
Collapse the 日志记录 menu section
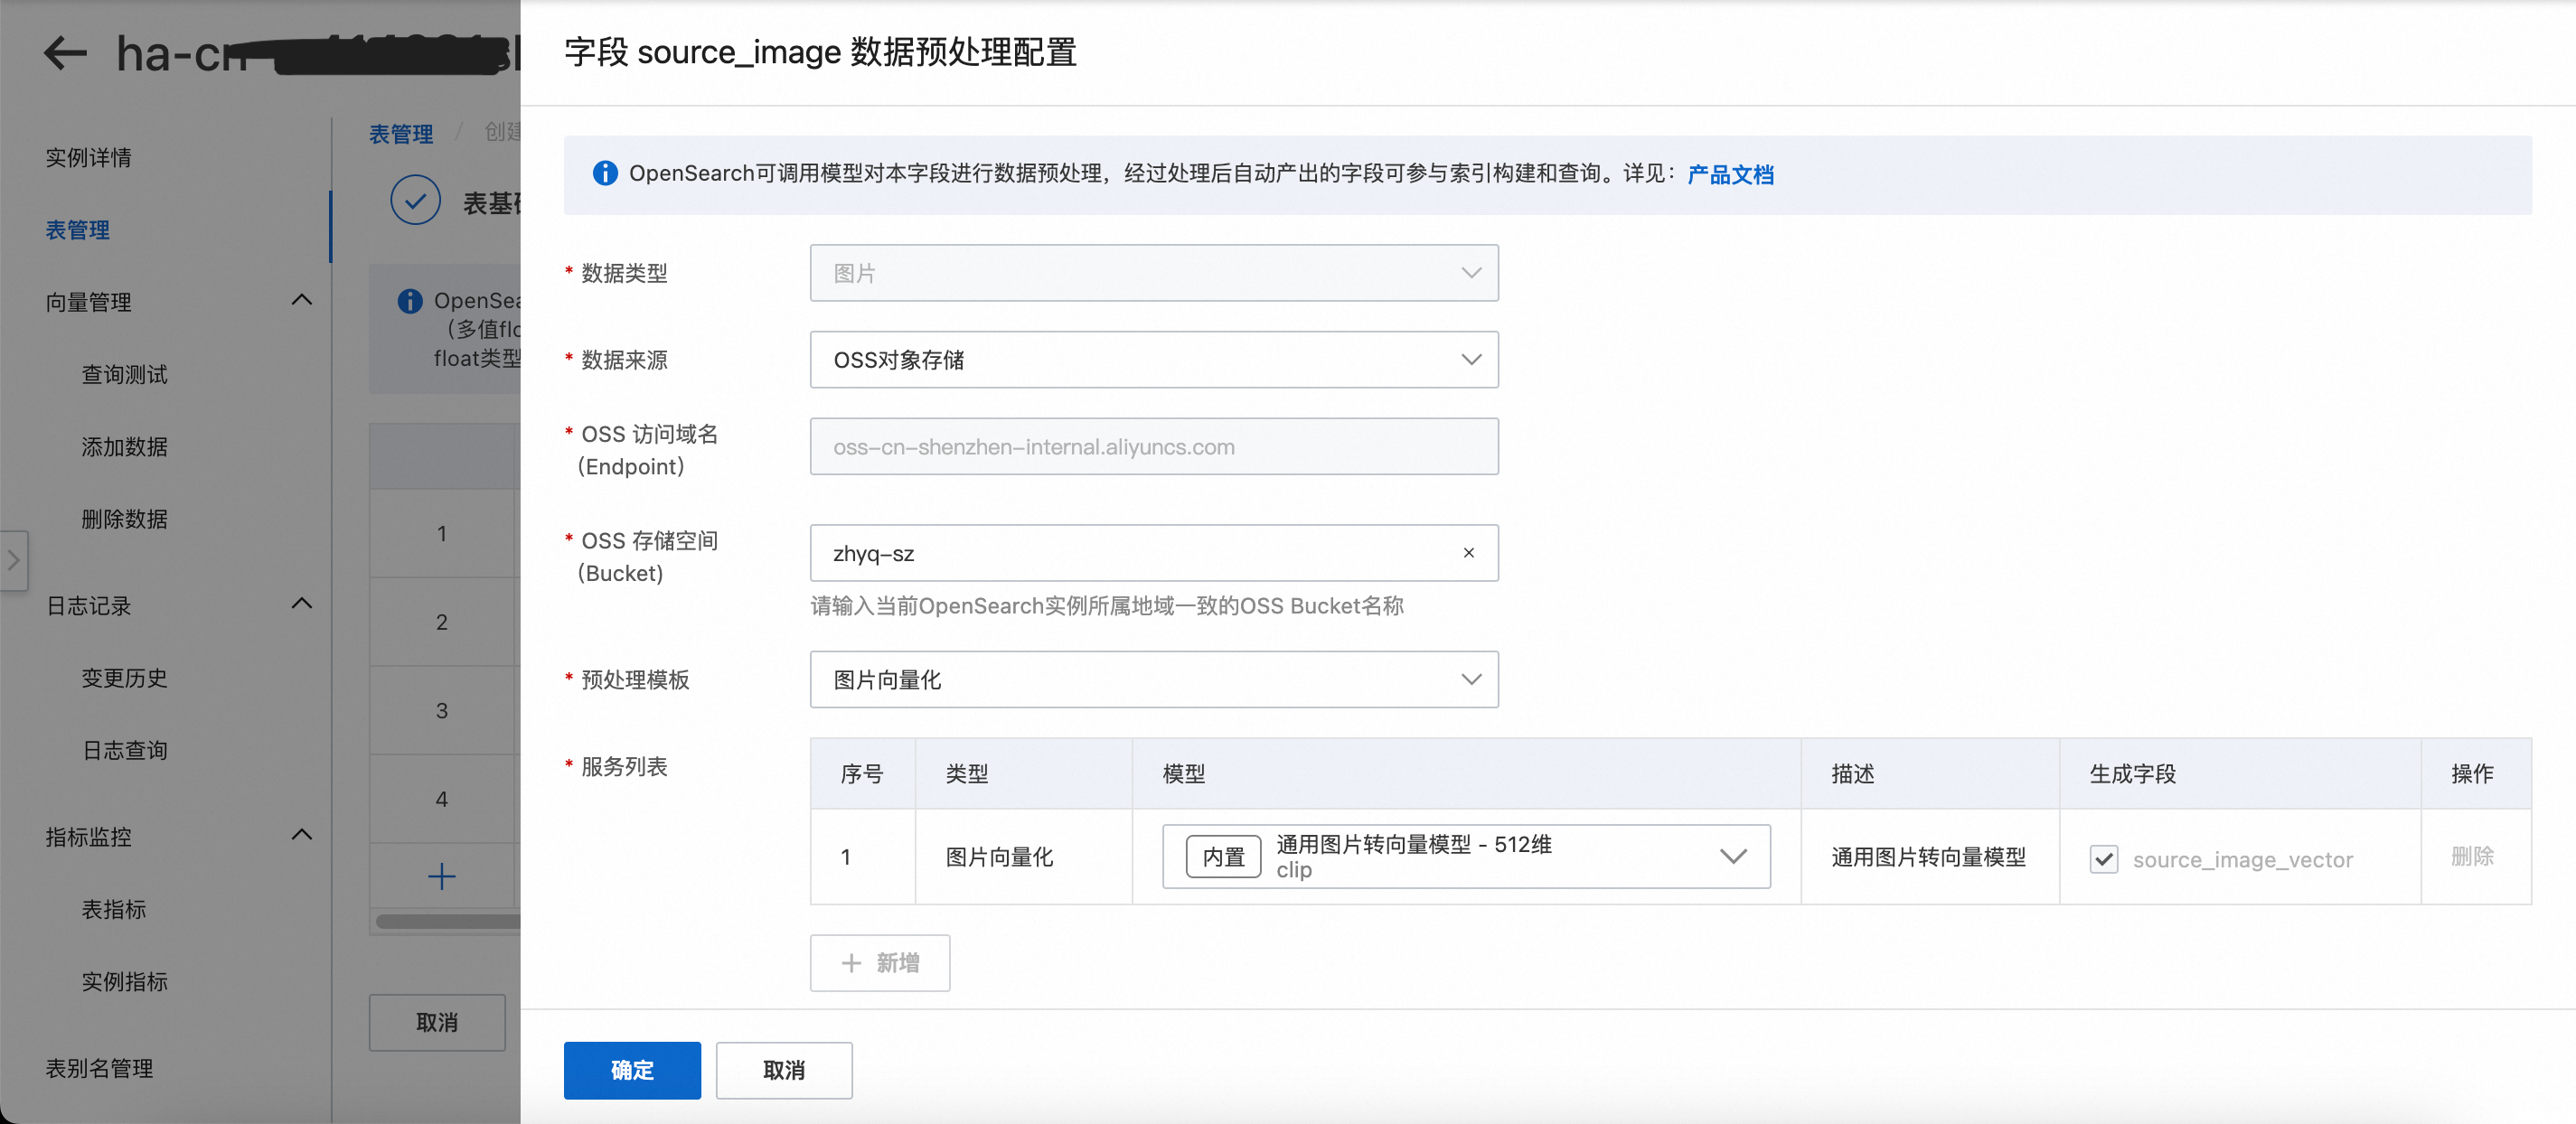301,604
